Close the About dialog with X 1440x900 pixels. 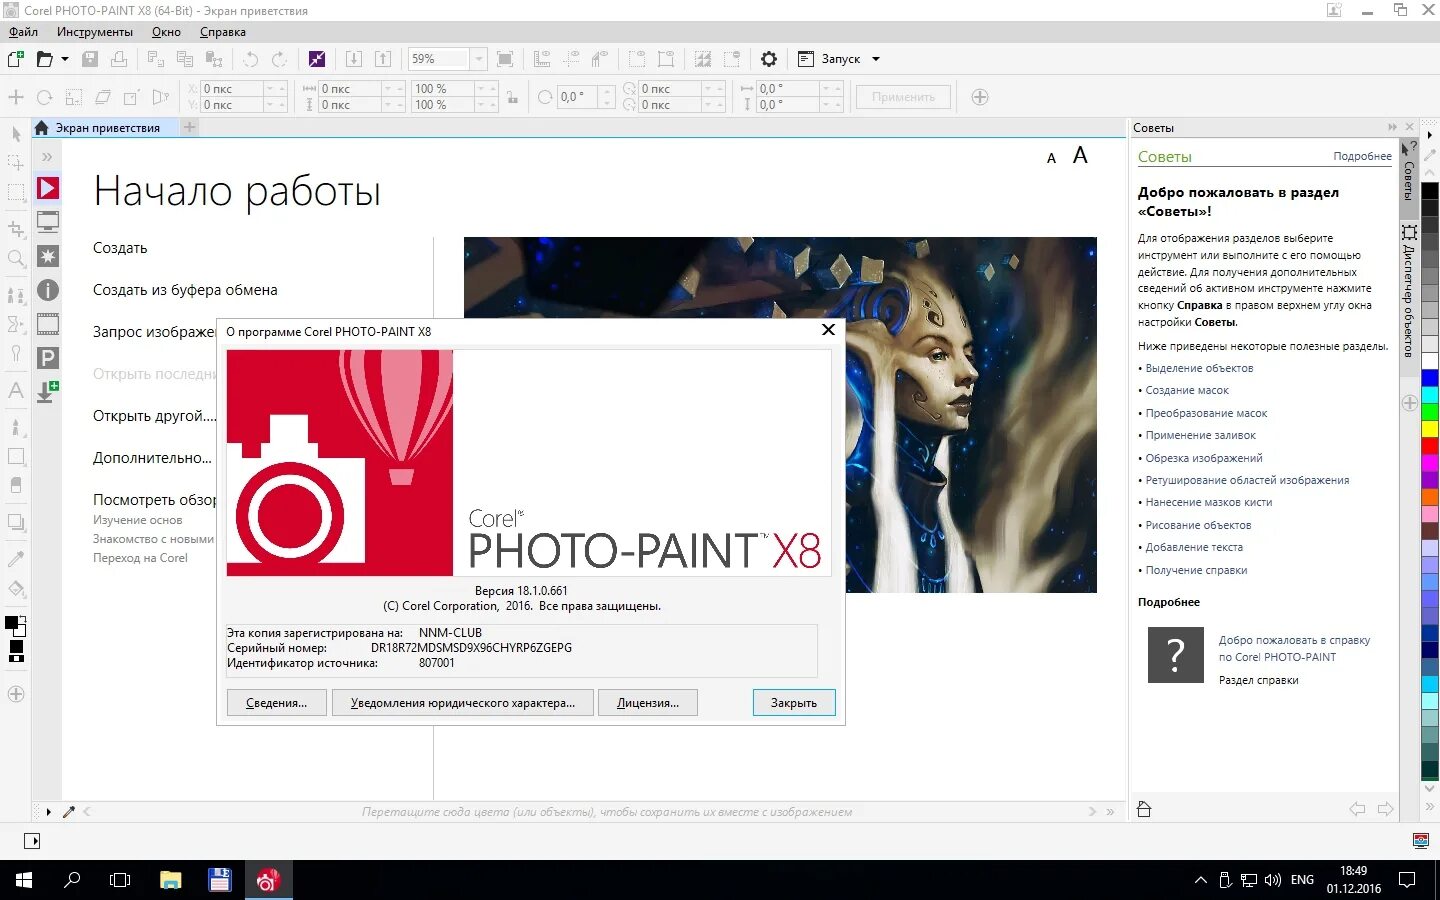(828, 330)
